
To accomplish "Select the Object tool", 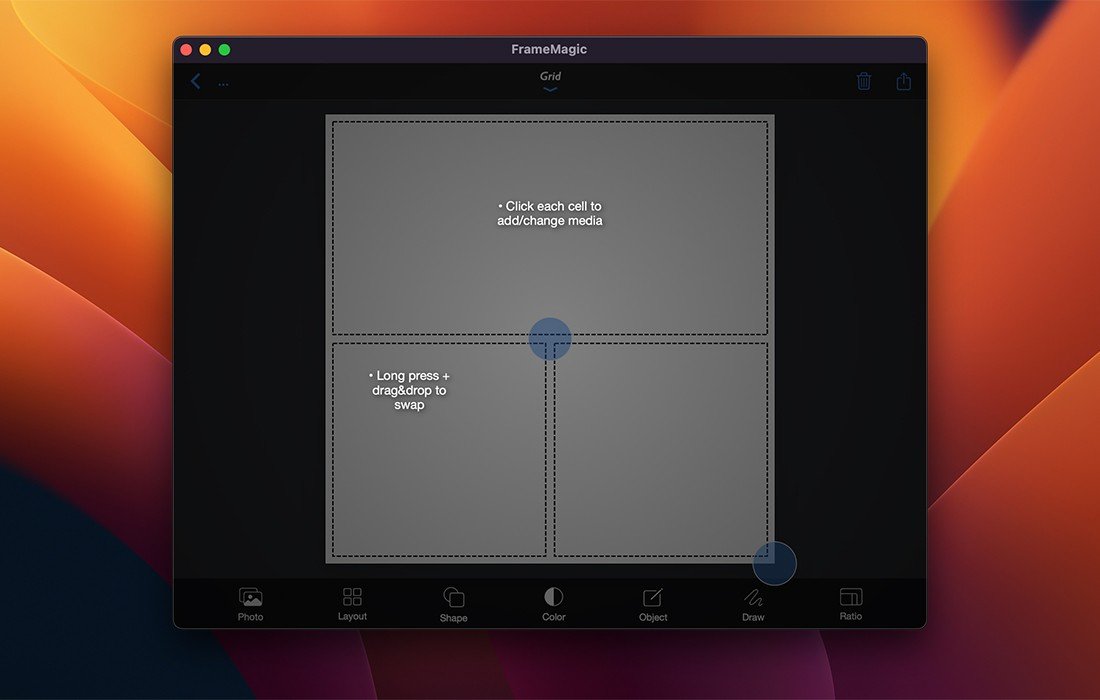I will click(x=653, y=603).
